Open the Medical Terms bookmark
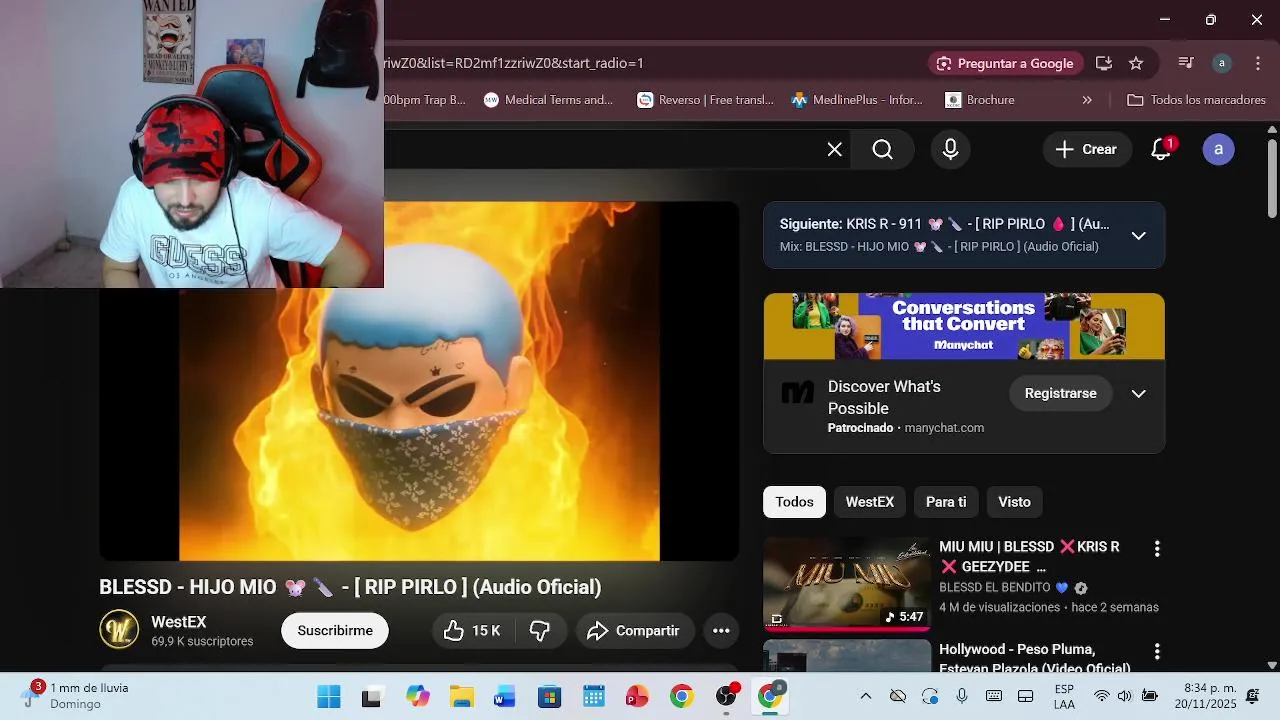Image resolution: width=1280 pixels, height=720 pixels. click(548, 100)
